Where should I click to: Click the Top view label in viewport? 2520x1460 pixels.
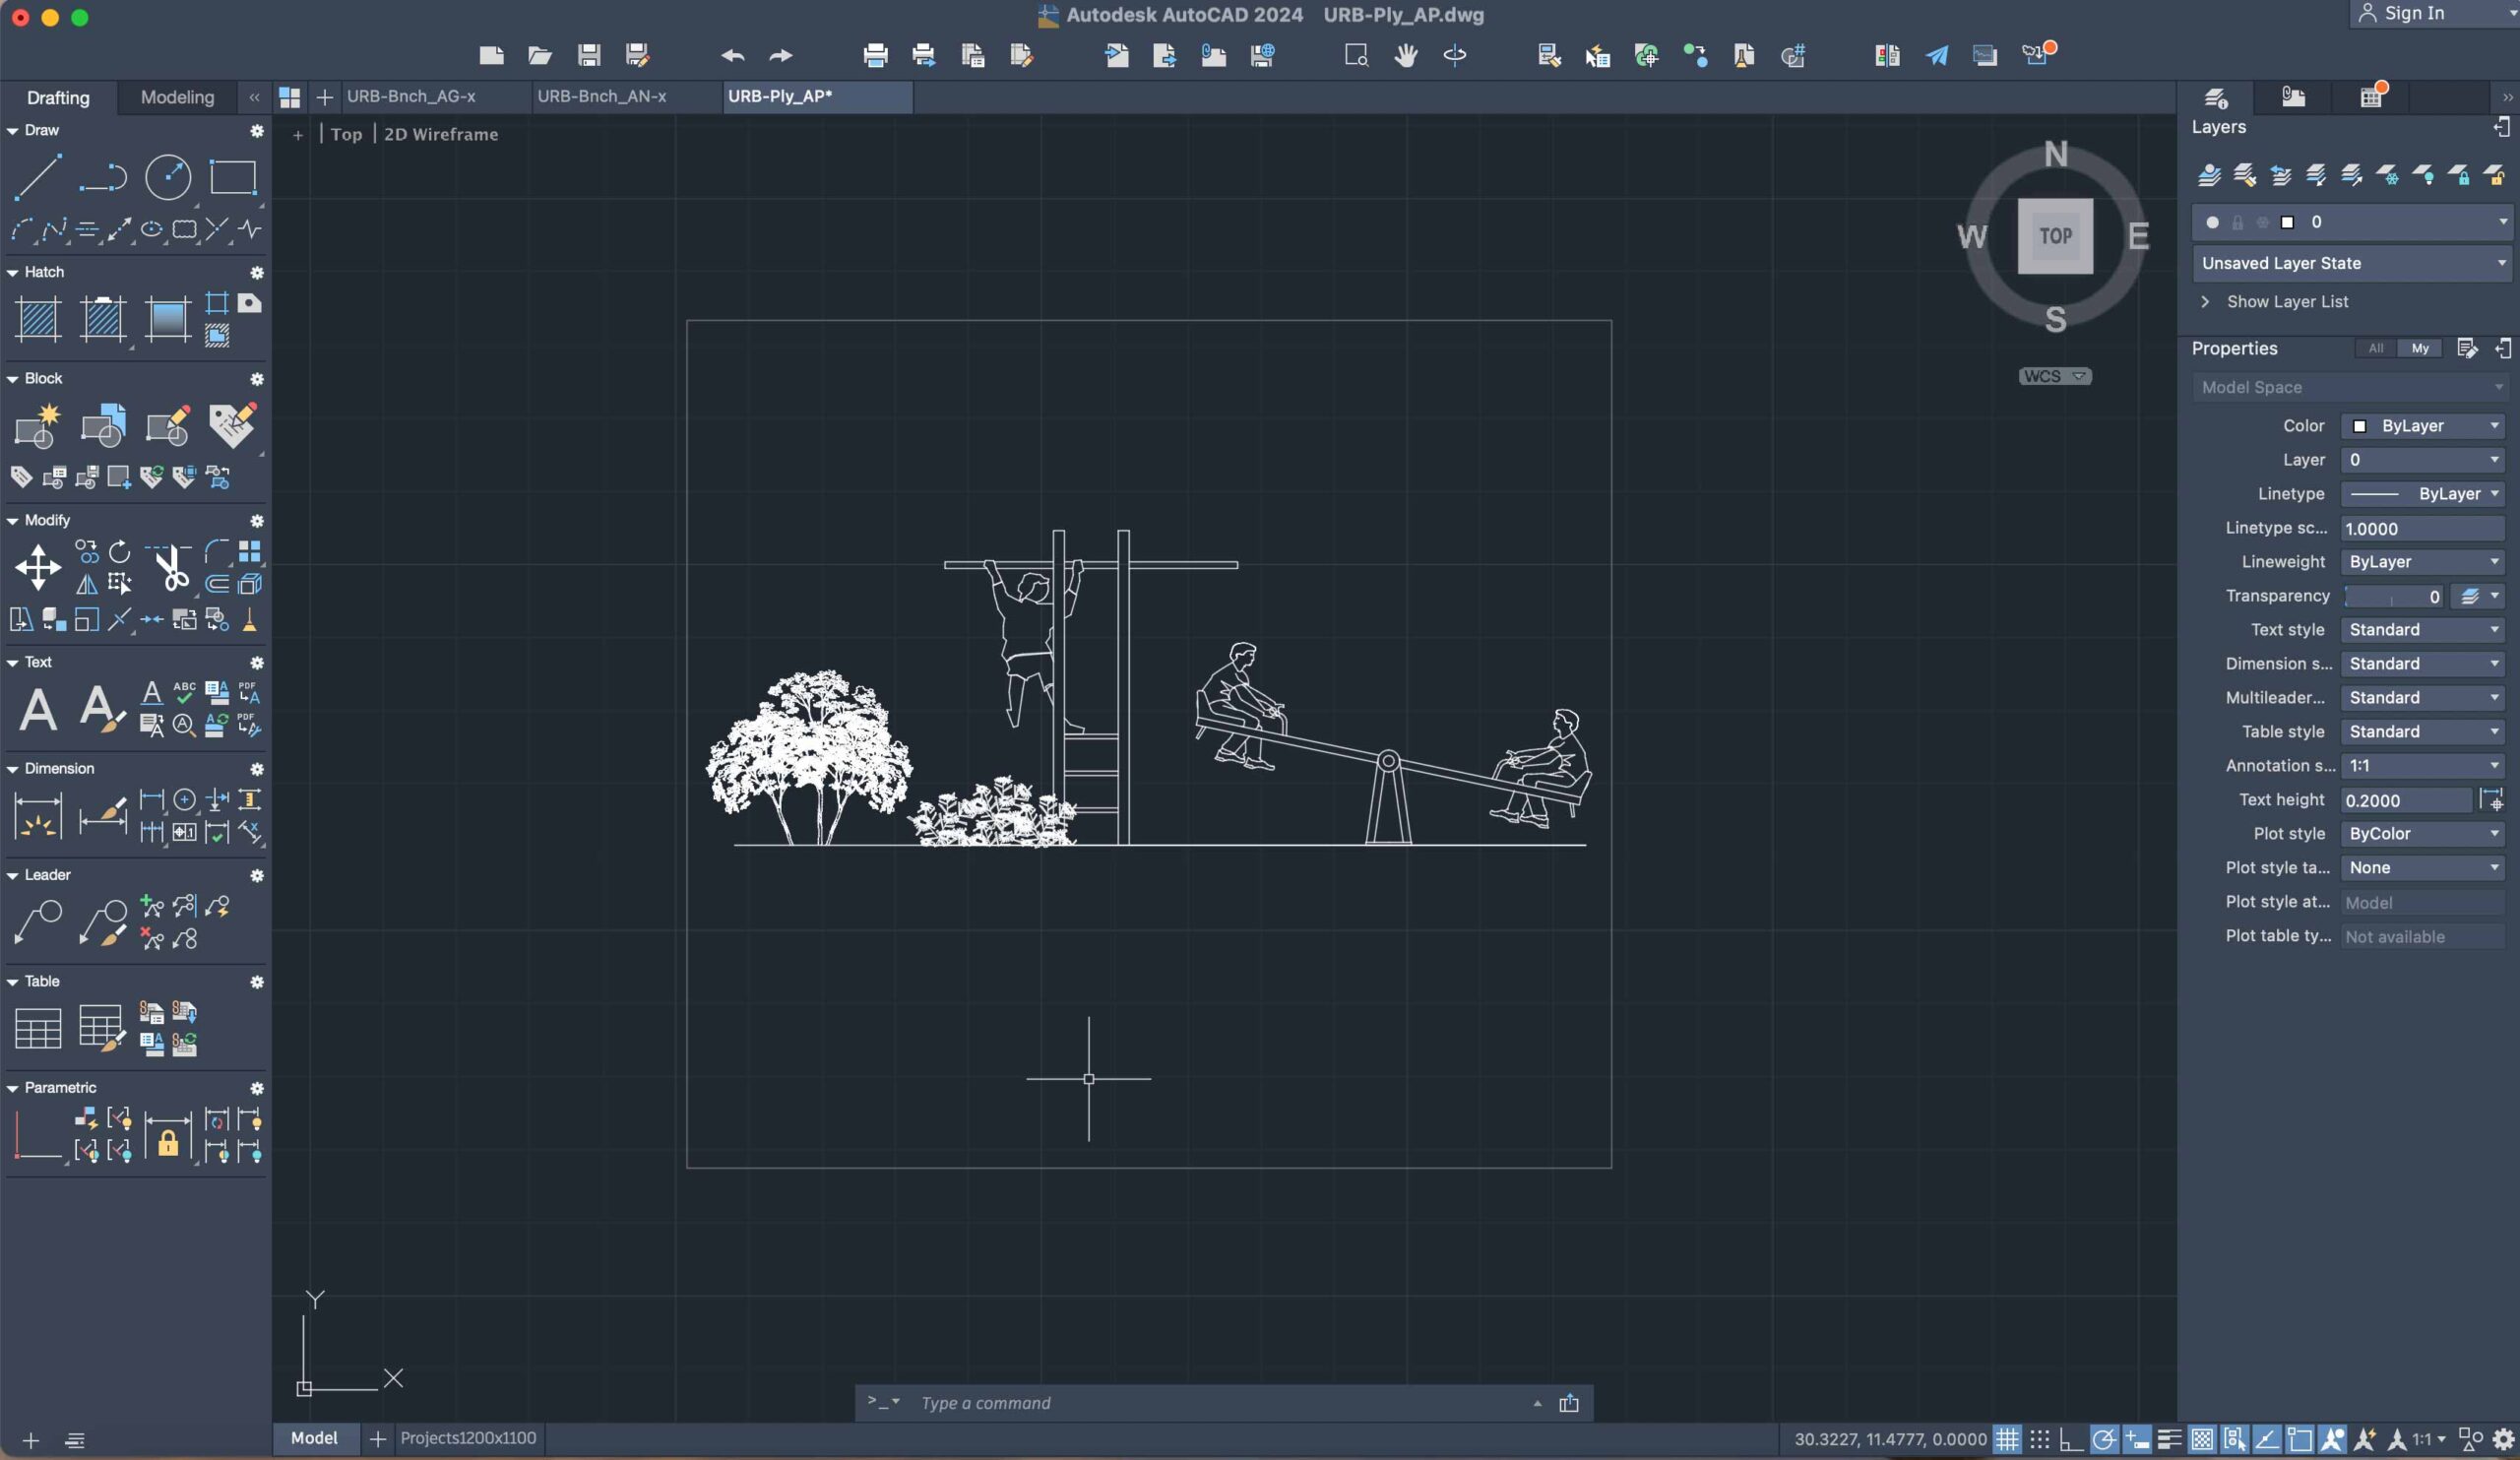pos(346,134)
